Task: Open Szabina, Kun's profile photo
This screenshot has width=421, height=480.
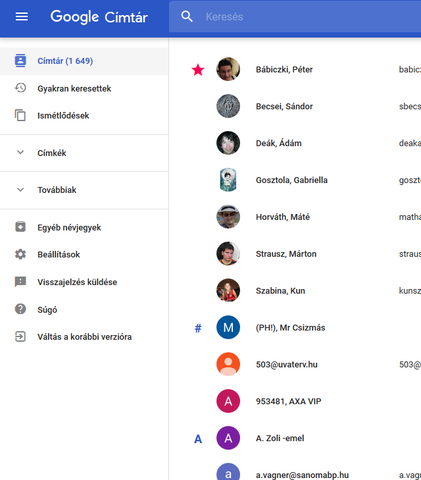Action: (x=228, y=290)
